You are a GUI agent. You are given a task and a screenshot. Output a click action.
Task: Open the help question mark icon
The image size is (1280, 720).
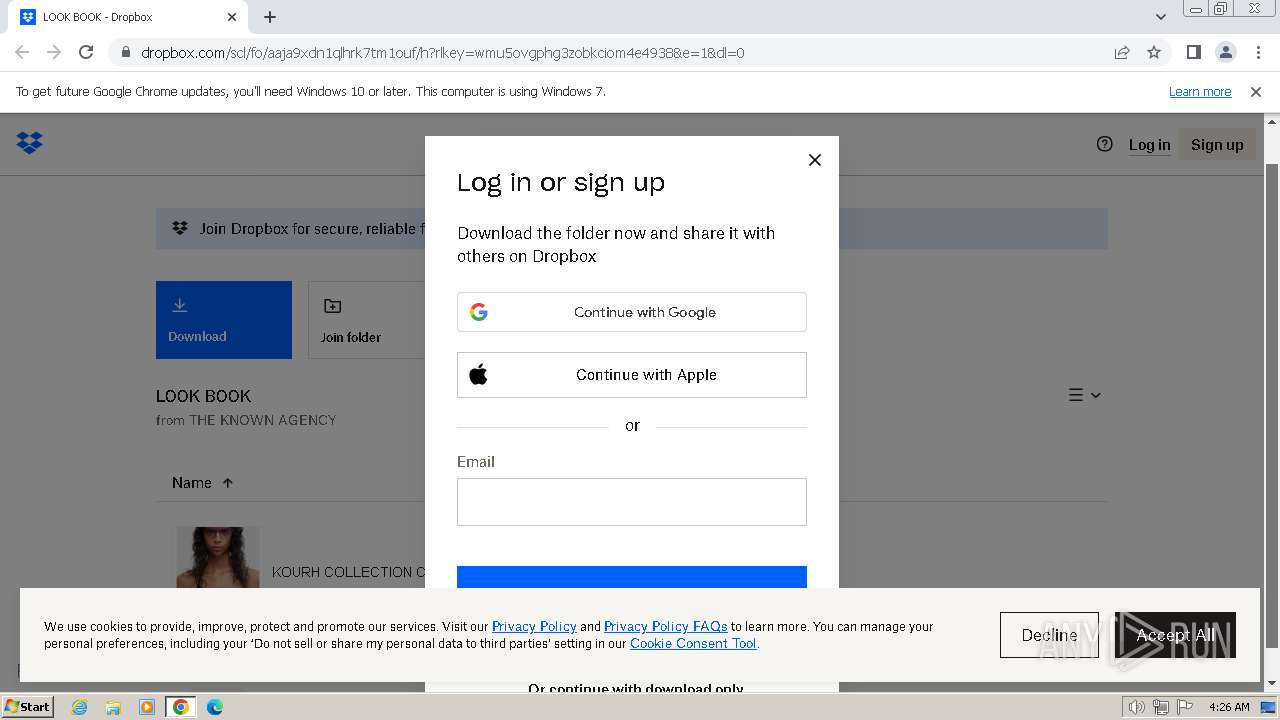[1104, 144]
